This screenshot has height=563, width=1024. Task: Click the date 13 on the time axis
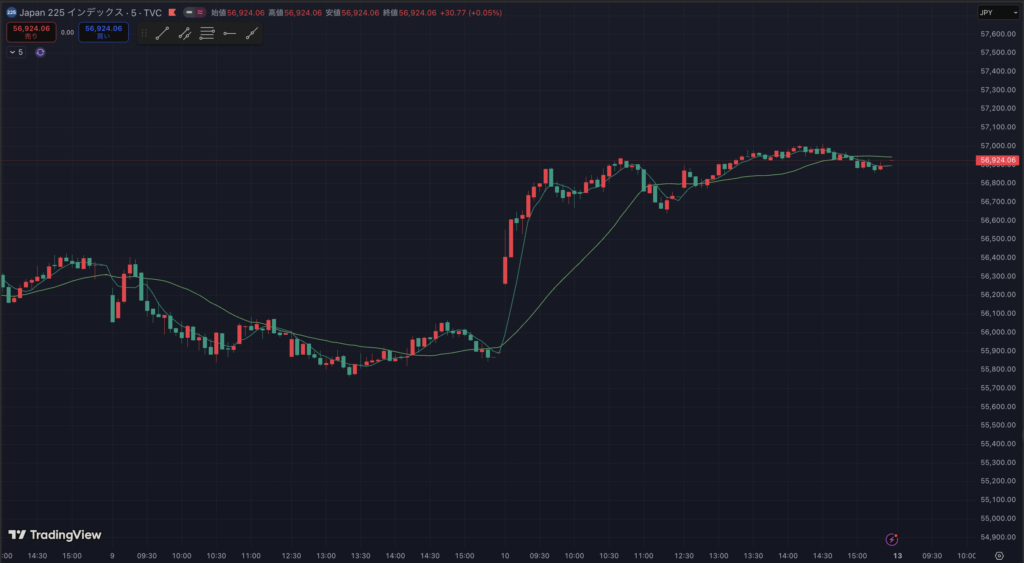(897, 555)
